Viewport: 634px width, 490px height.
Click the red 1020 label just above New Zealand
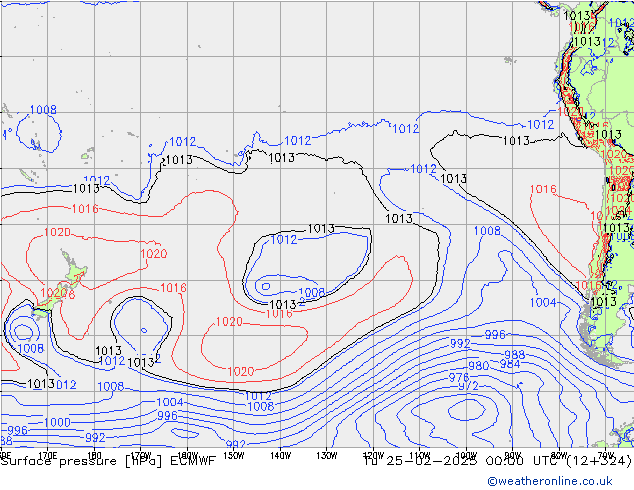[x=57, y=232]
